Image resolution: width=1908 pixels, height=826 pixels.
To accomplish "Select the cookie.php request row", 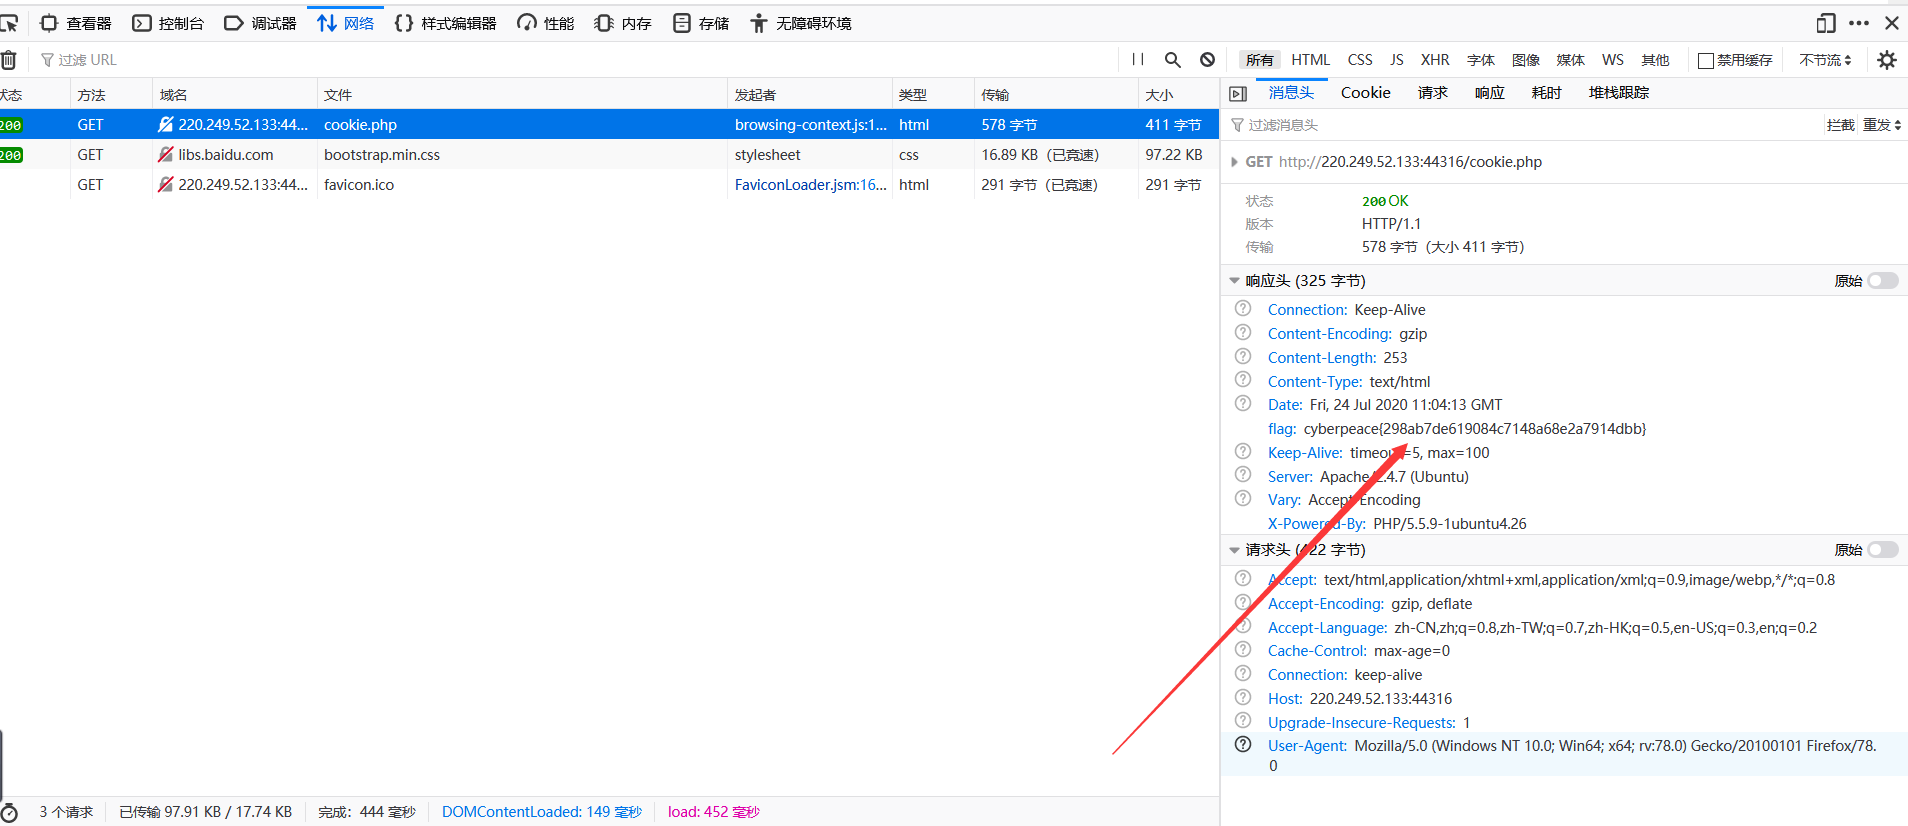I will [609, 125].
